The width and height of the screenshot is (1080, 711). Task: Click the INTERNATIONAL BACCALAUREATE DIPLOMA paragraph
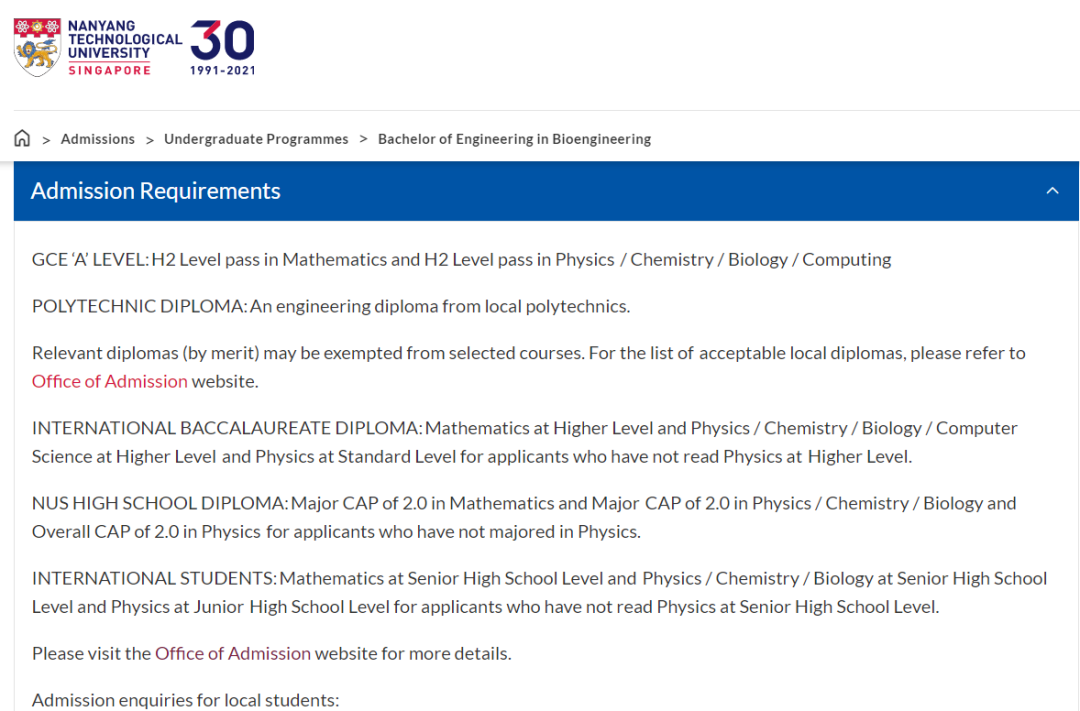(524, 442)
